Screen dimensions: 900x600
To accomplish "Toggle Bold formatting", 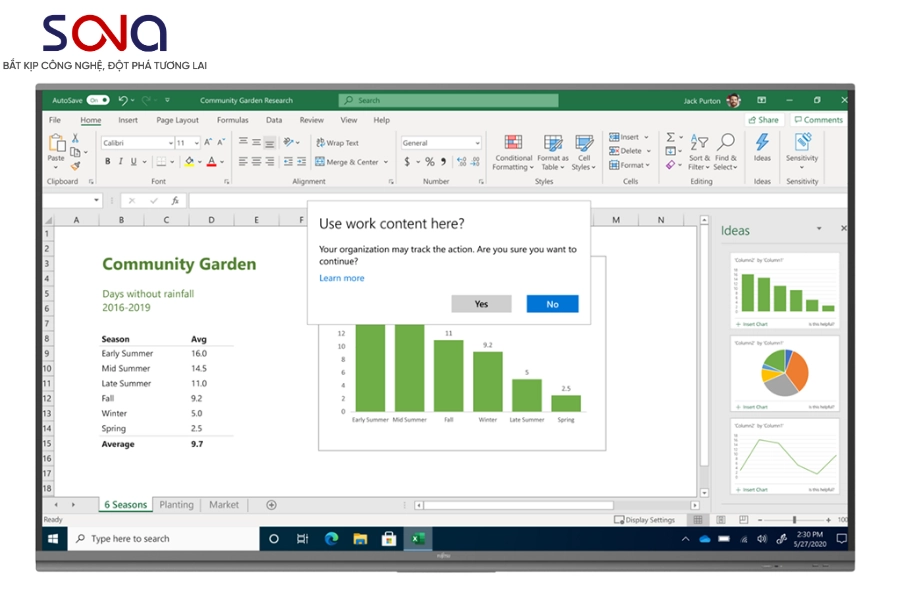I will point(107,162).
